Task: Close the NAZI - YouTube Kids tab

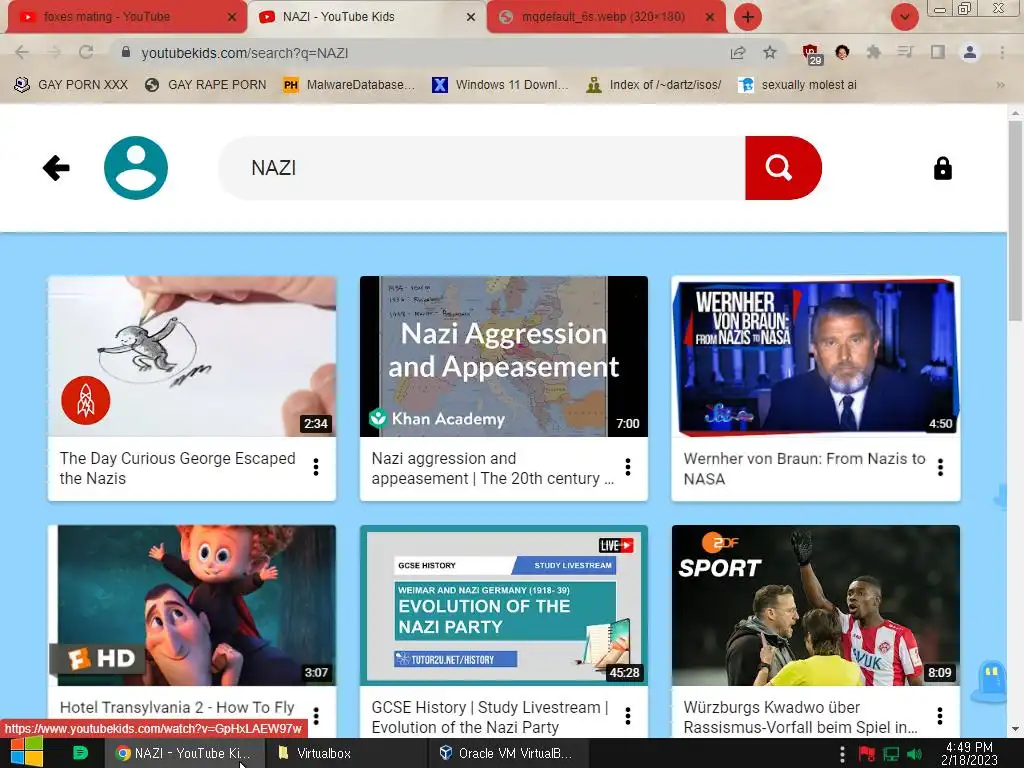Action: pyautogui.click(x=471, y=17)
